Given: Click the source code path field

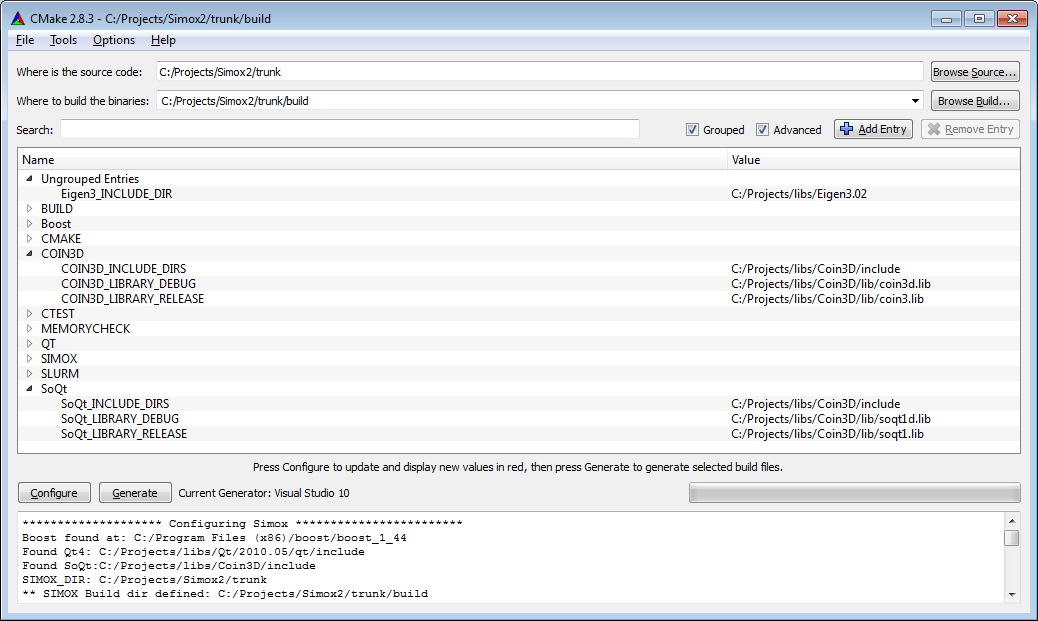Looking at the screenshot, I should click(540, 72).
